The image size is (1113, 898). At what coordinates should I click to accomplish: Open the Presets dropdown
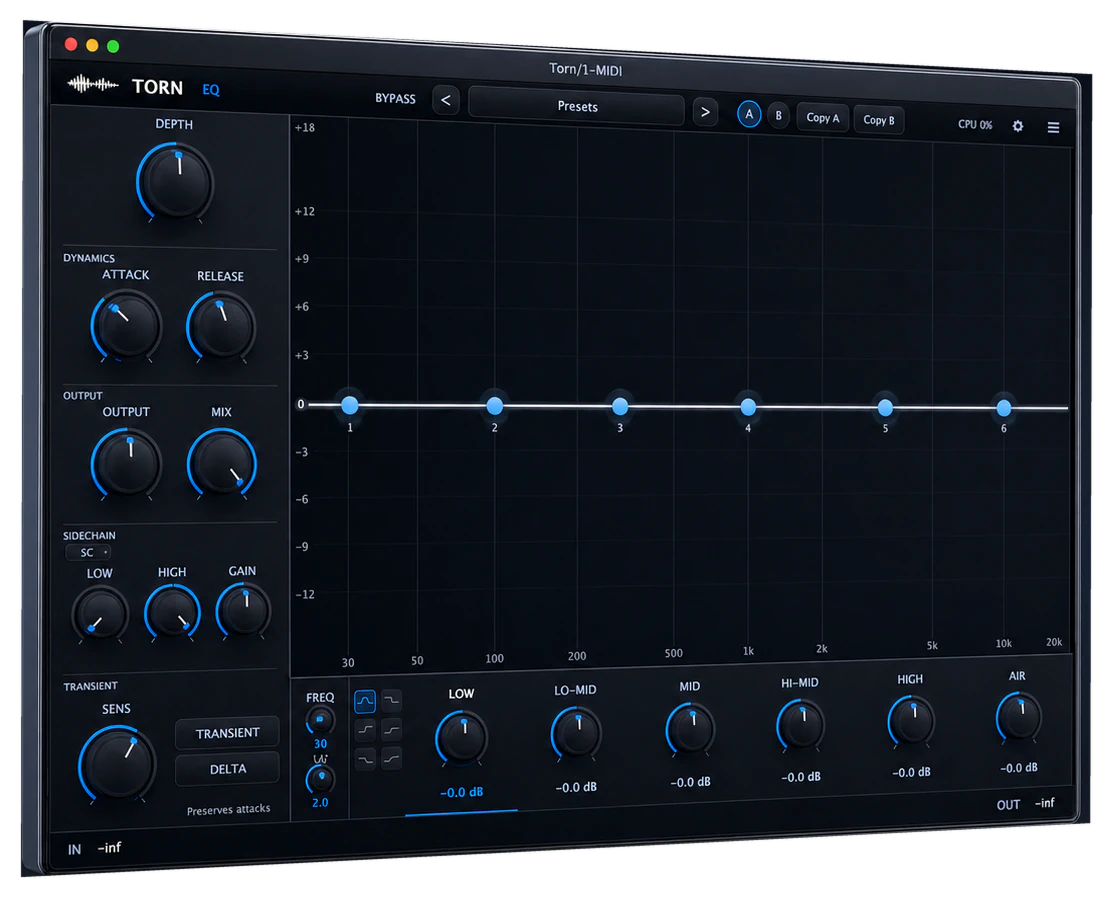pos(576,106)
